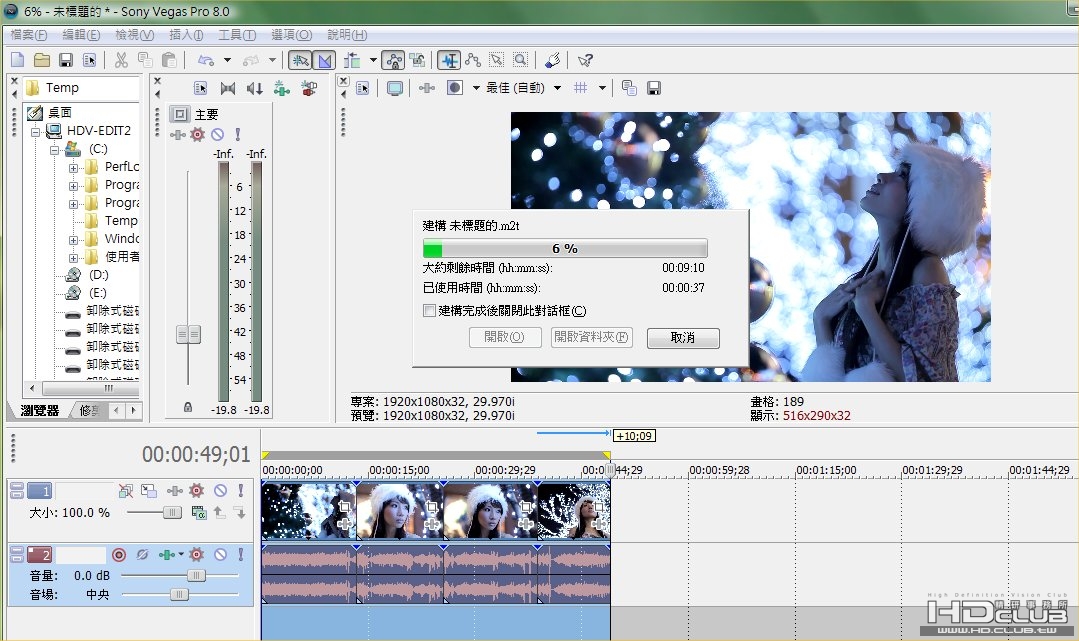Click the scissors cut icon
This screenshot has width=1079, height=641.
tap(121, 61)
